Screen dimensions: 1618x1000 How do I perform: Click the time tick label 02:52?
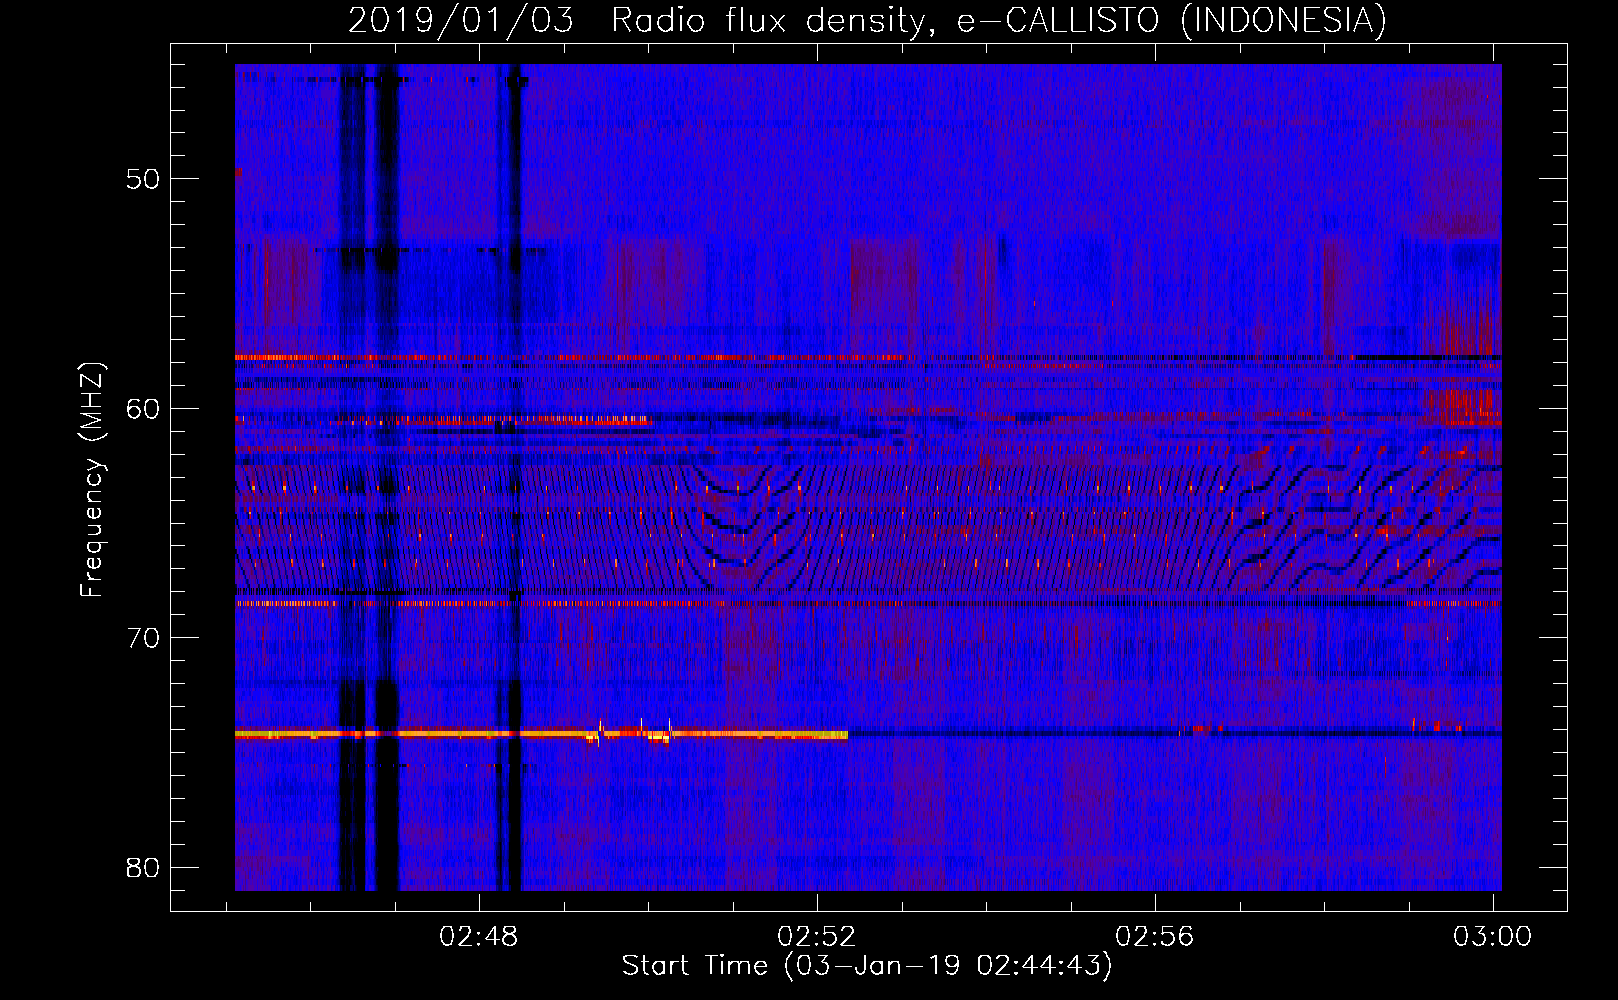[x=817, y=937]
